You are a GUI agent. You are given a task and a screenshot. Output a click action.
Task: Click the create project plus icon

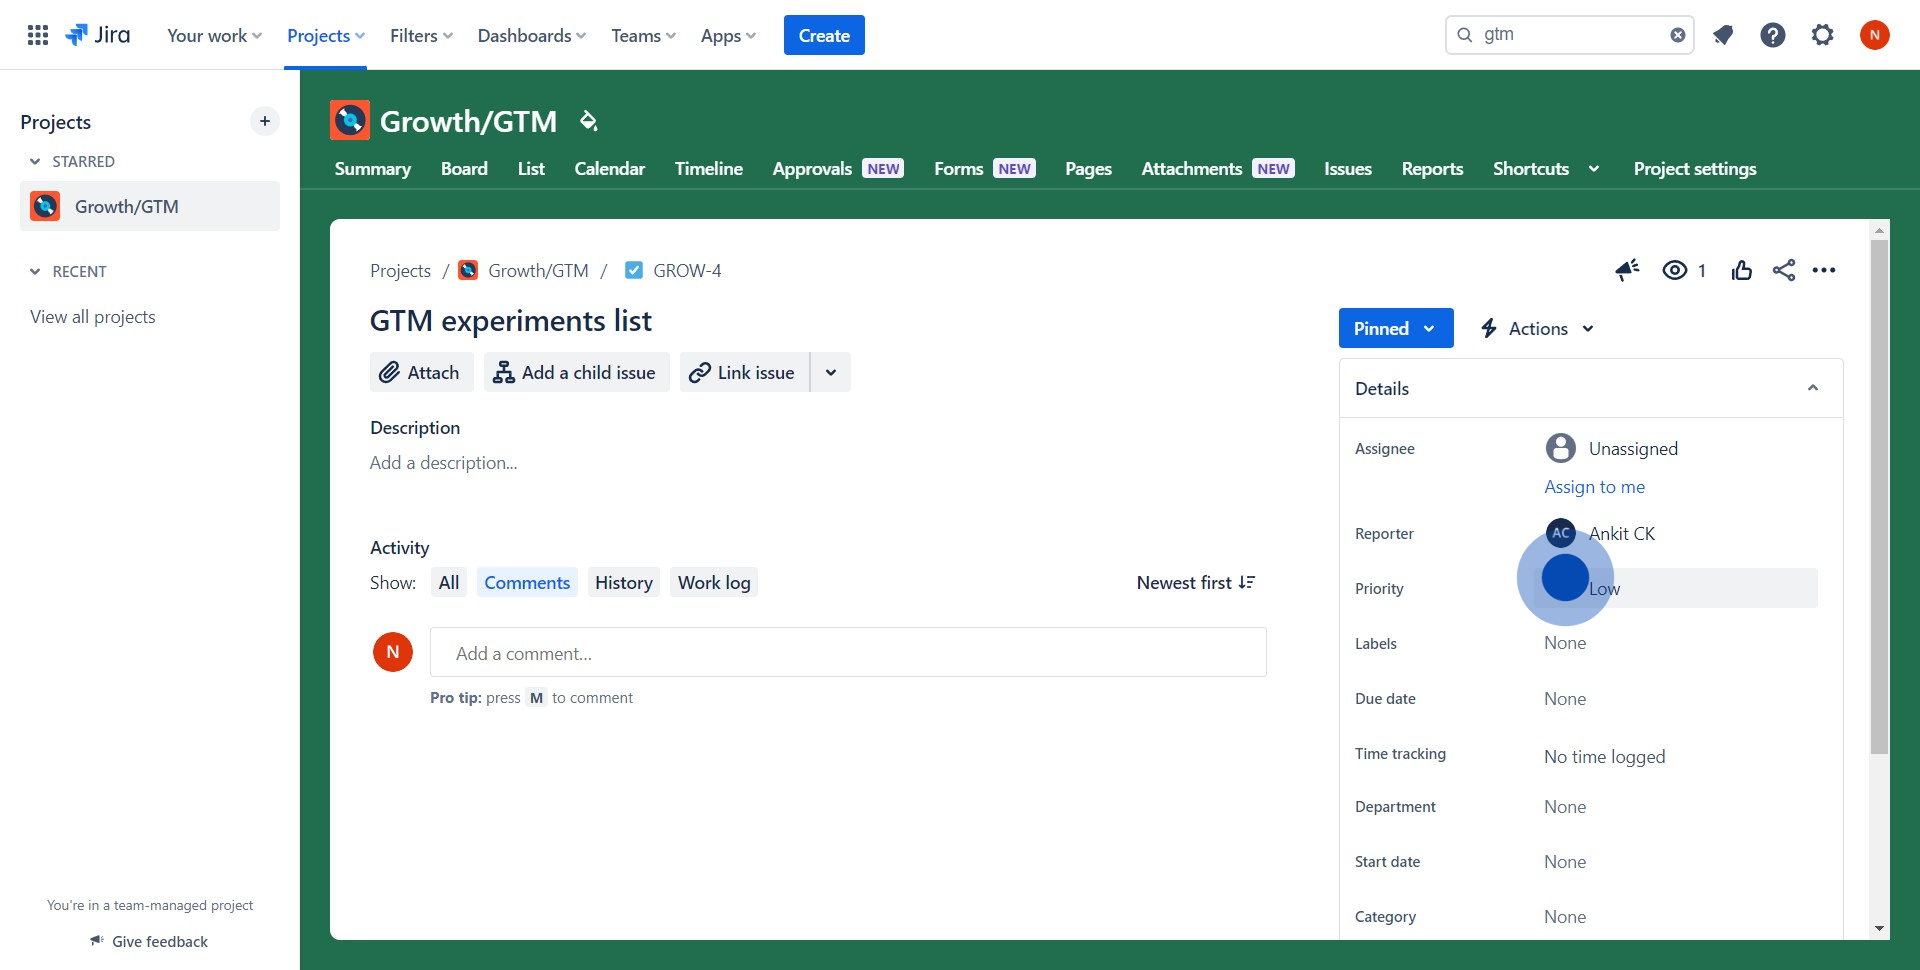[265, 121]
